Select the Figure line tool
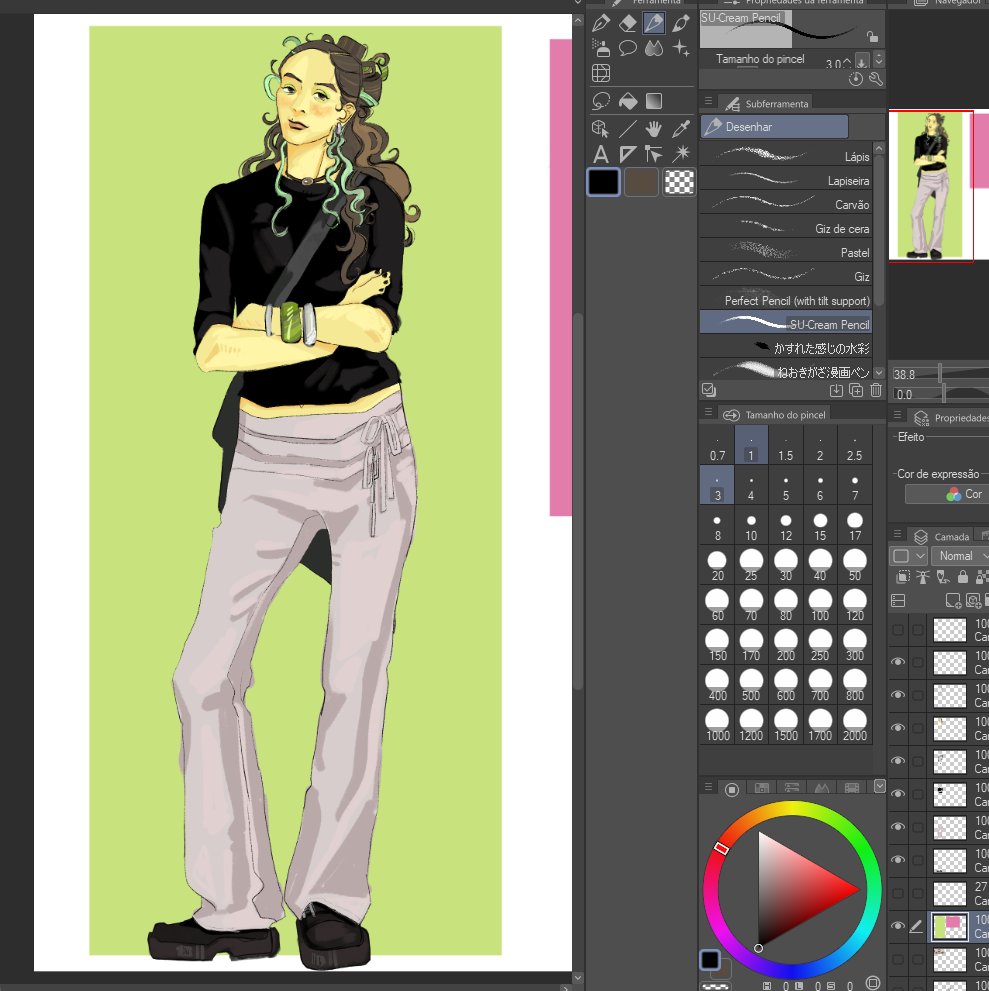This screenshot has width=989, height=991. pyautogui.click(x=628, y=129)
